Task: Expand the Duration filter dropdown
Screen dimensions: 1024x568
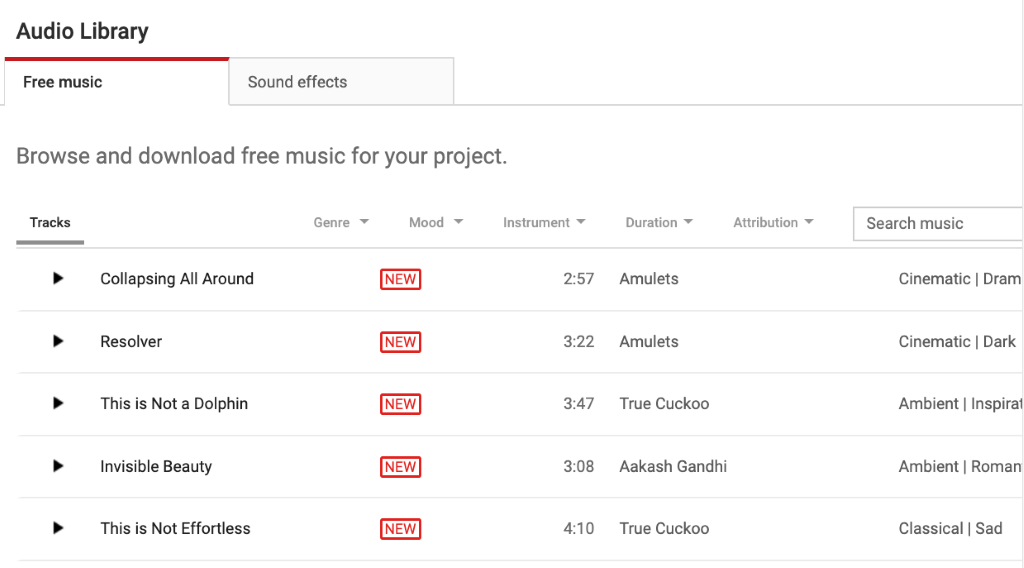Action: pyautogui.click(x=659, y=223)
